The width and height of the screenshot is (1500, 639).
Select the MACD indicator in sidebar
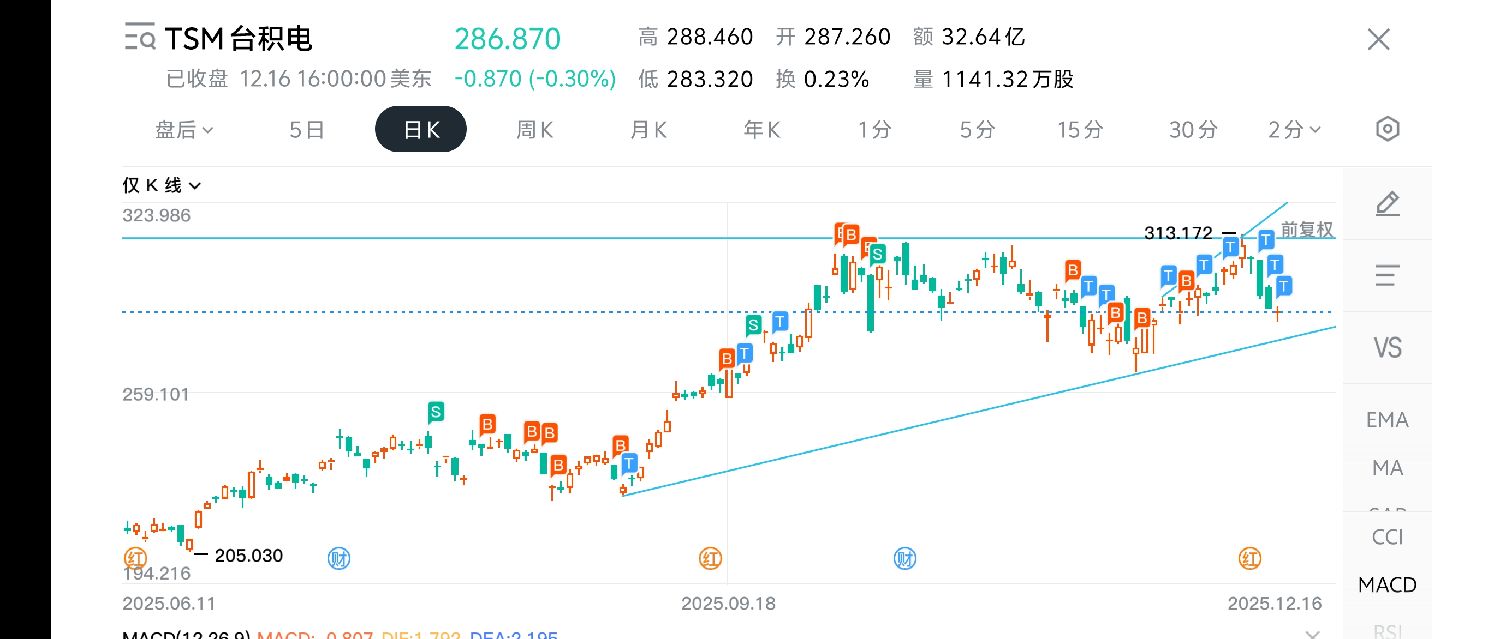(x=1387, y=585)
